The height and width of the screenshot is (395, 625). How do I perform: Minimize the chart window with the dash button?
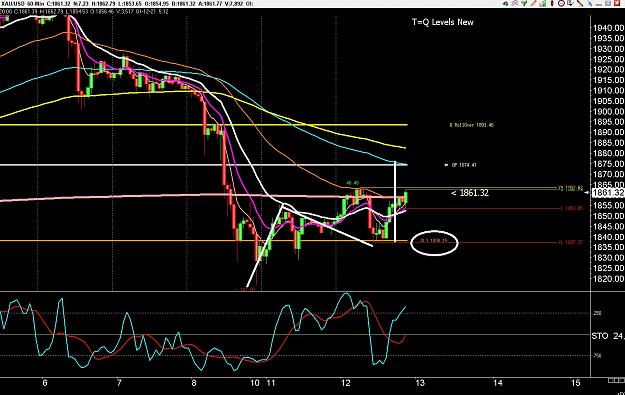(599, 5)
